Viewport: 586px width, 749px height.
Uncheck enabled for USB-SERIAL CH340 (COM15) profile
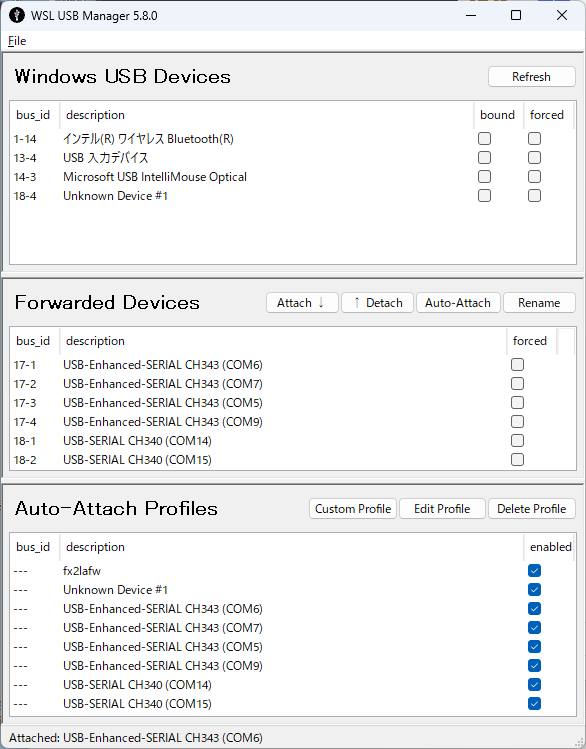pos(534,704)
